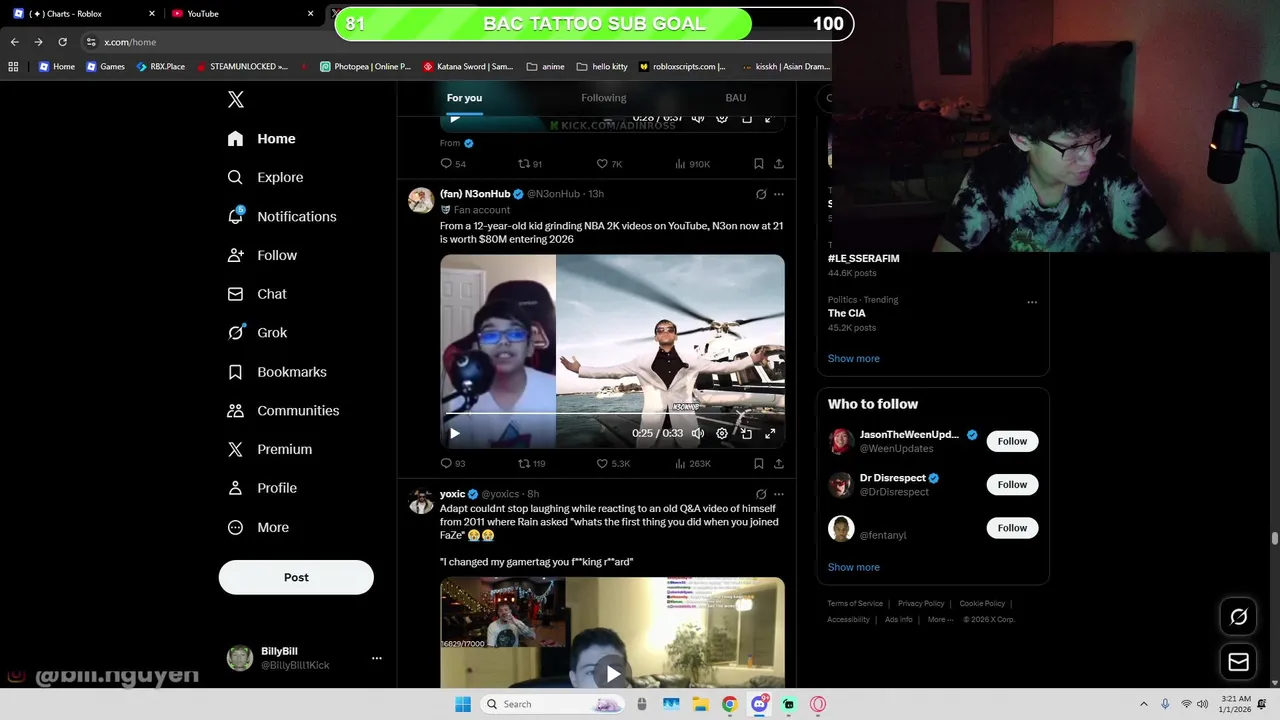This screenshot has height=720, width=1280.
Task: Bookmark the post with 910K views
Action: pos(759,164)
